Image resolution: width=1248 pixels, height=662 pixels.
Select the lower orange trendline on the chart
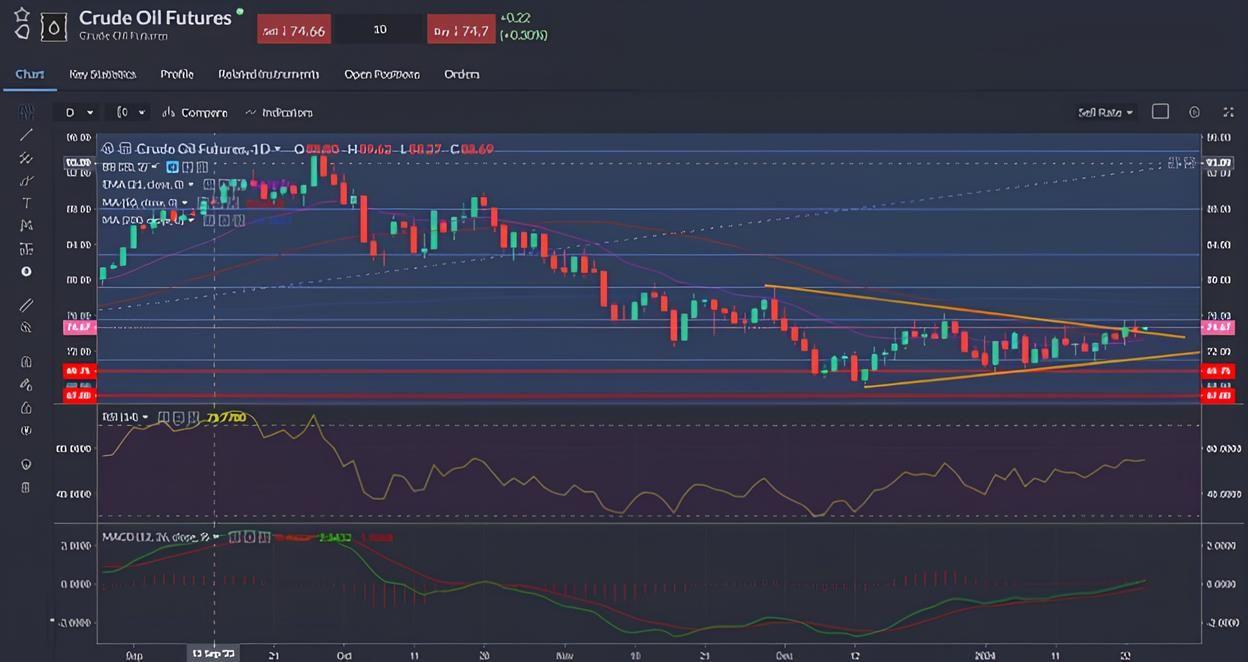(1032, 369)
